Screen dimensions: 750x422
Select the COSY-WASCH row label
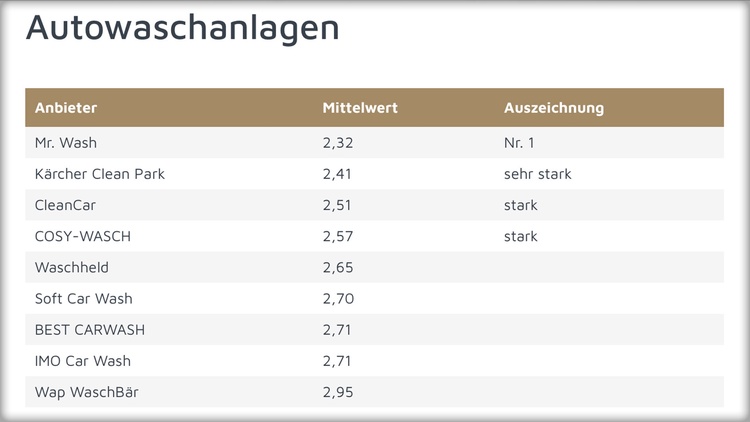point(83,236)
